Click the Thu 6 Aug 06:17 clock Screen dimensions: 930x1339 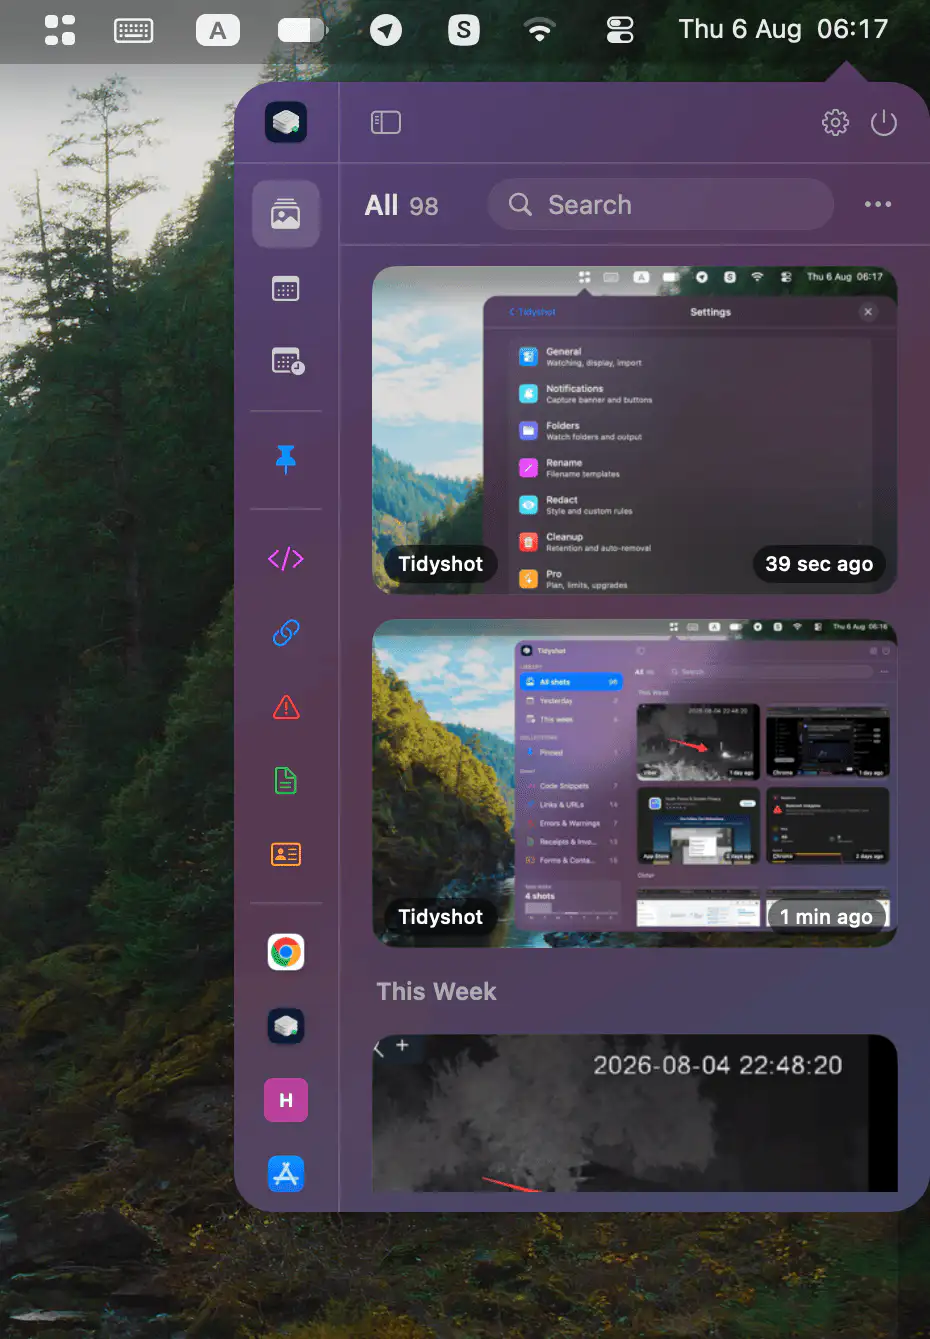[783, 29]
